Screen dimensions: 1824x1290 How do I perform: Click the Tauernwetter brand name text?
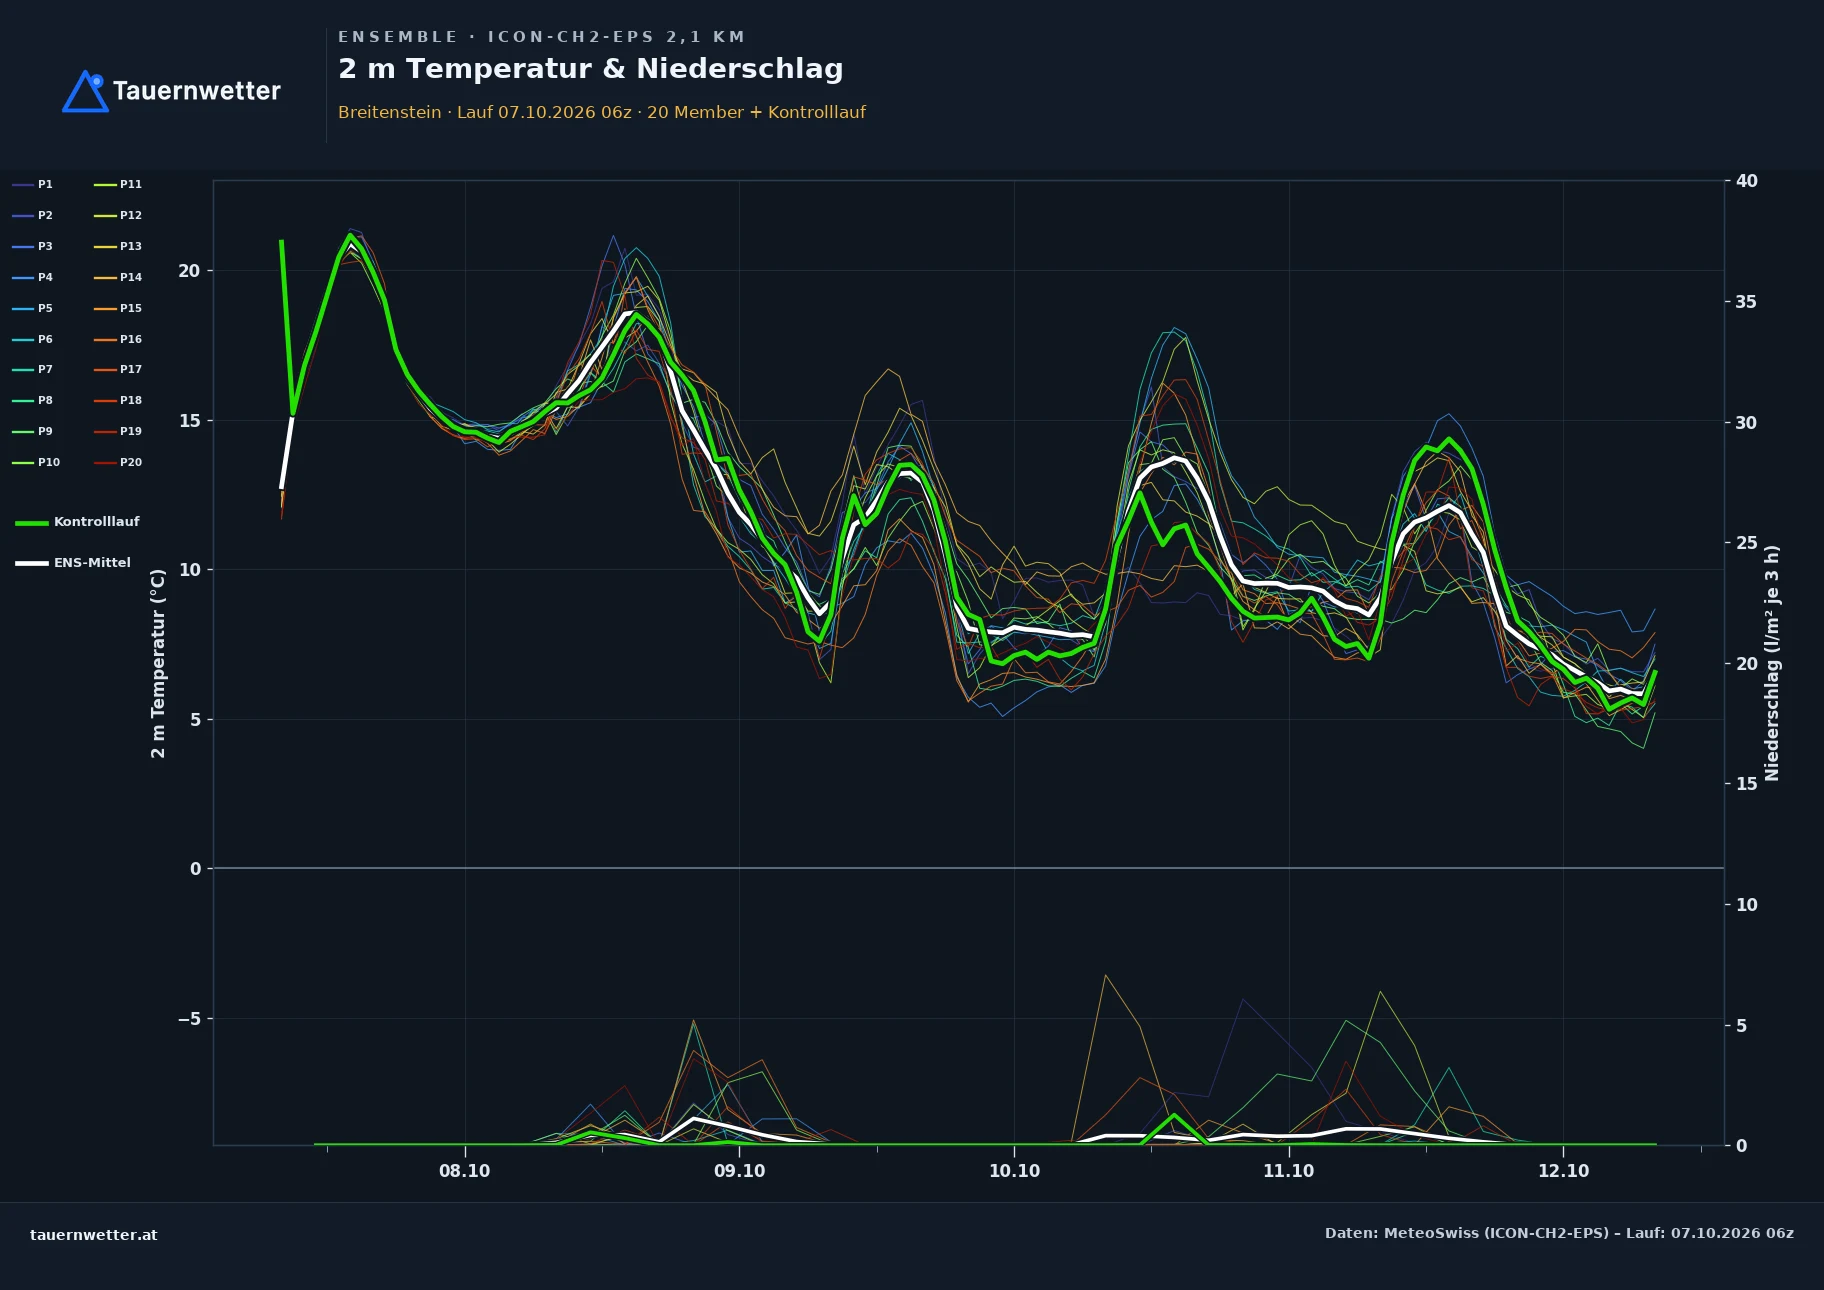[197, 91]
